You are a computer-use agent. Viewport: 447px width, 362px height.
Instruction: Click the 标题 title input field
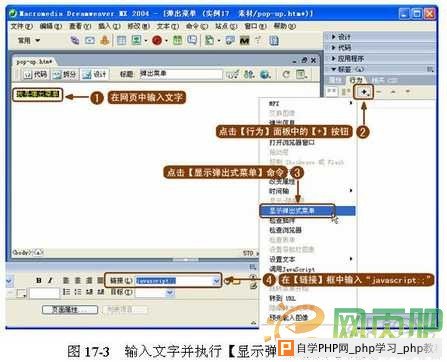(x=180, y=74)
